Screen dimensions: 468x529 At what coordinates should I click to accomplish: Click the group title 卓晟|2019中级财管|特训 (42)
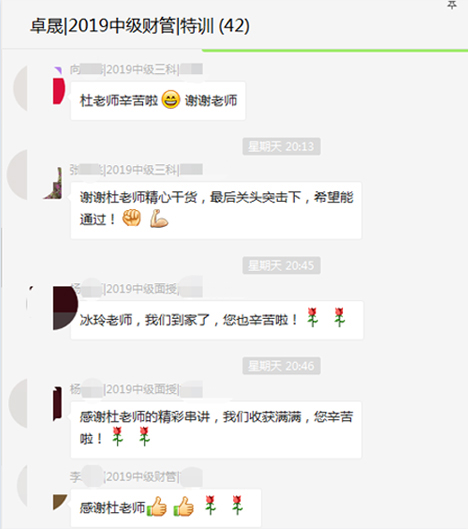(x=140, y=26)
